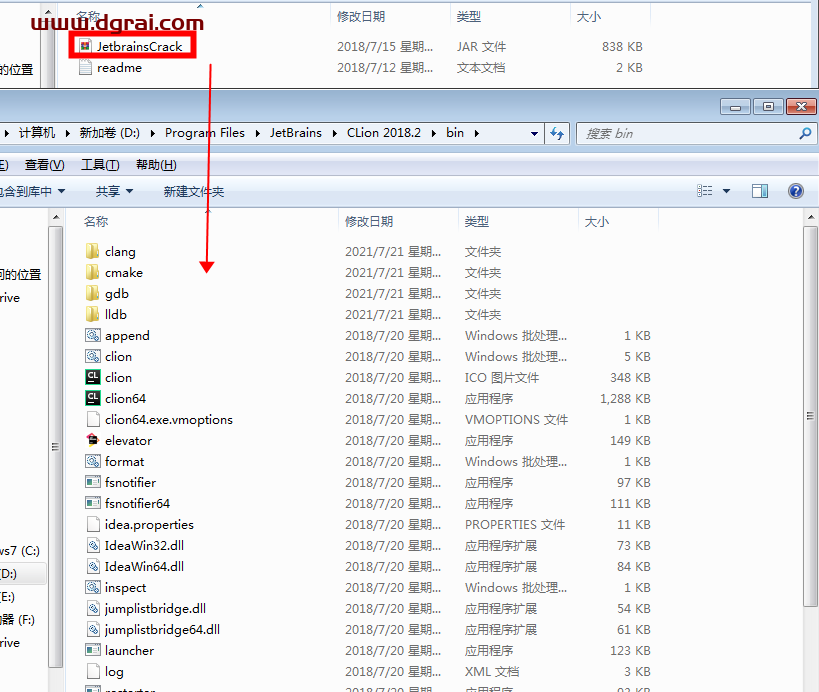Click the search magnifier icon
Screen dimensions: 819x692
[x=805, y=134]
